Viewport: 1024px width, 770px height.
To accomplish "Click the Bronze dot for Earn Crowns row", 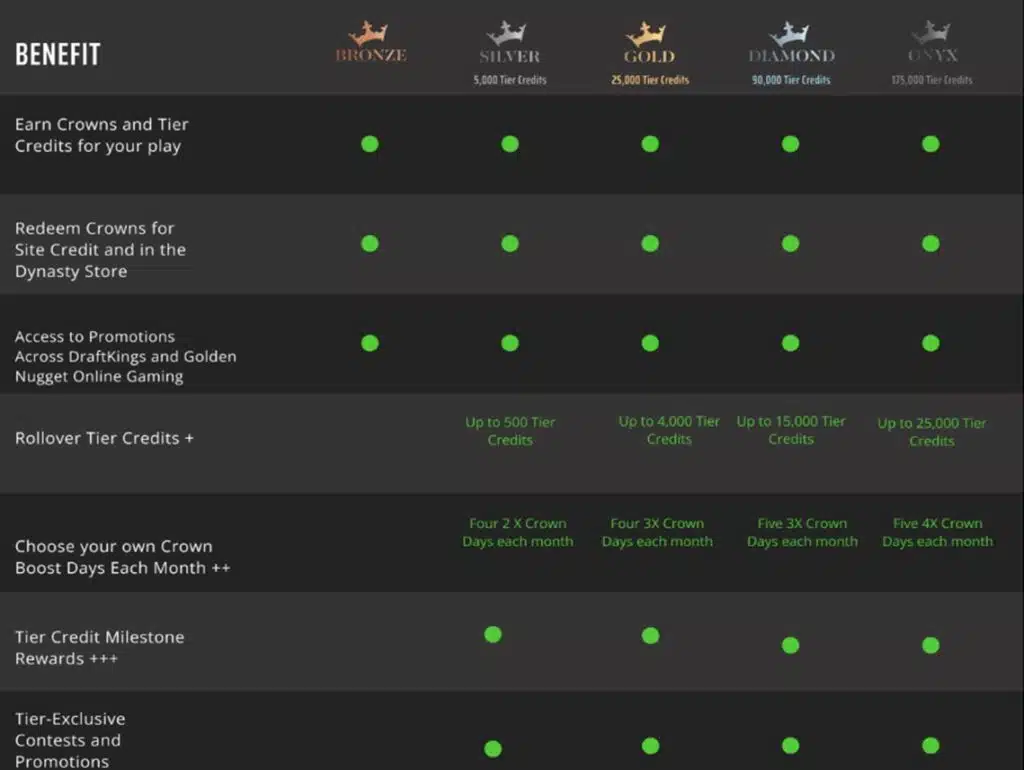I will click(x=370, y=144).
